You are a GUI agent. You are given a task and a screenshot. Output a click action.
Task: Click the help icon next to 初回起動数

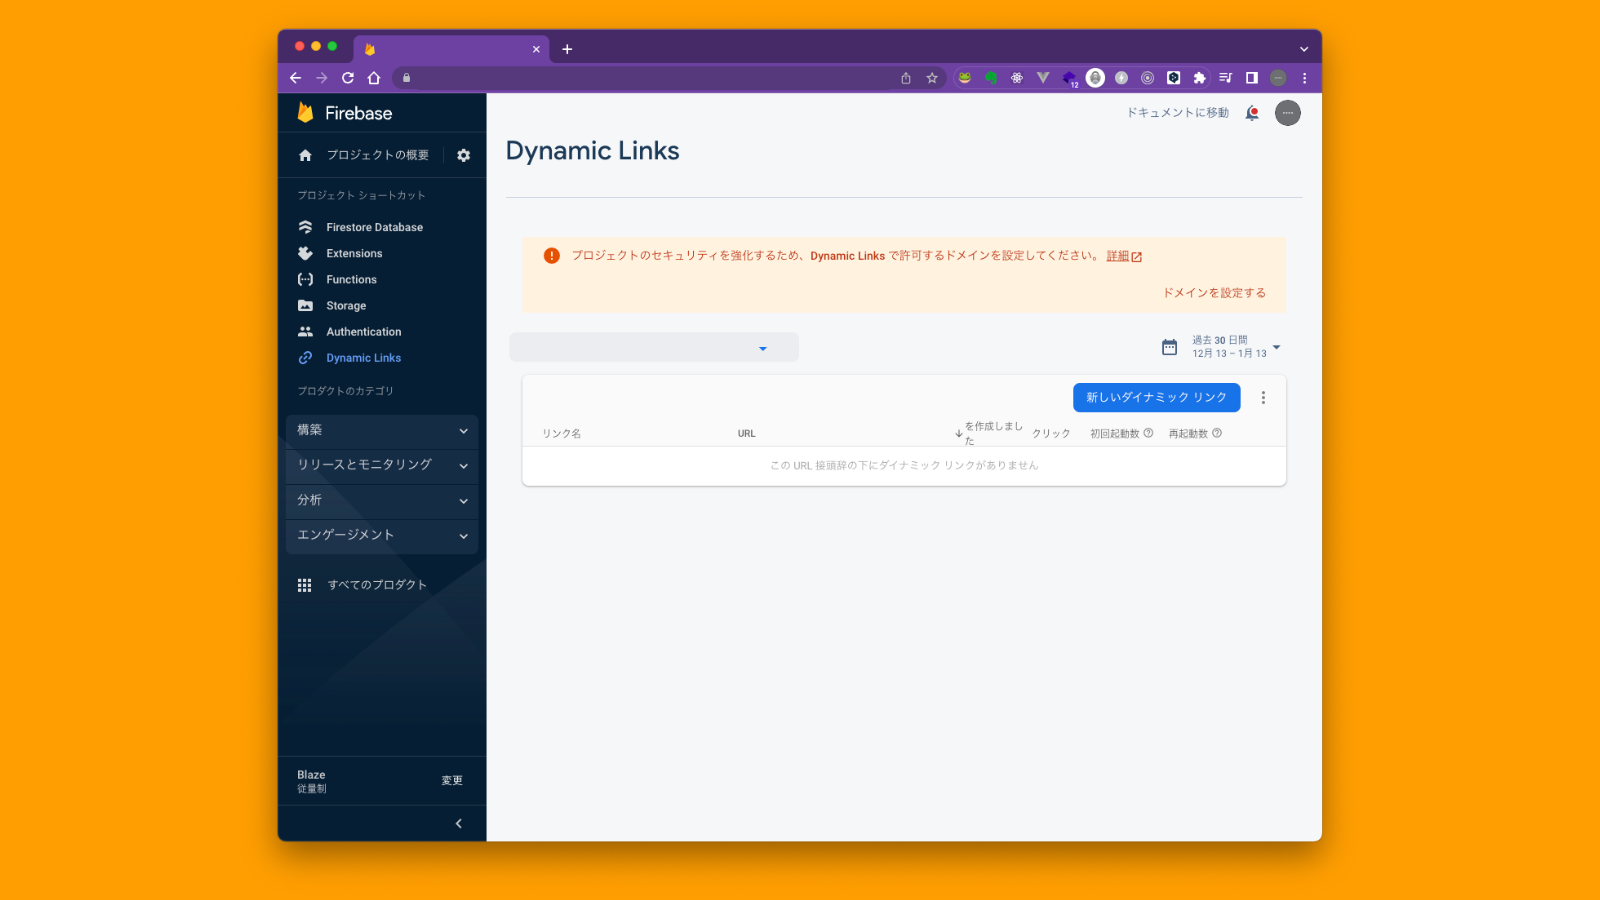[1148, 433]
